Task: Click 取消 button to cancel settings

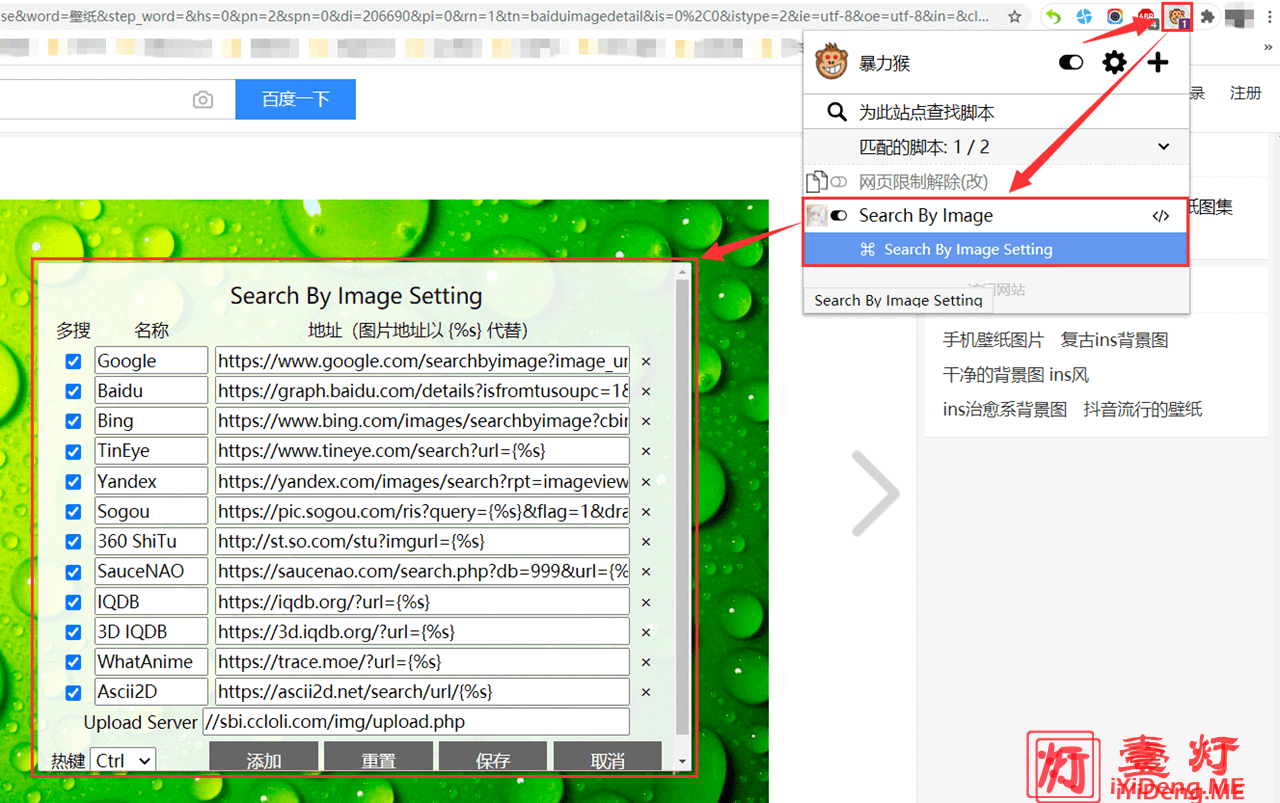Action: [x=607, y=757]
